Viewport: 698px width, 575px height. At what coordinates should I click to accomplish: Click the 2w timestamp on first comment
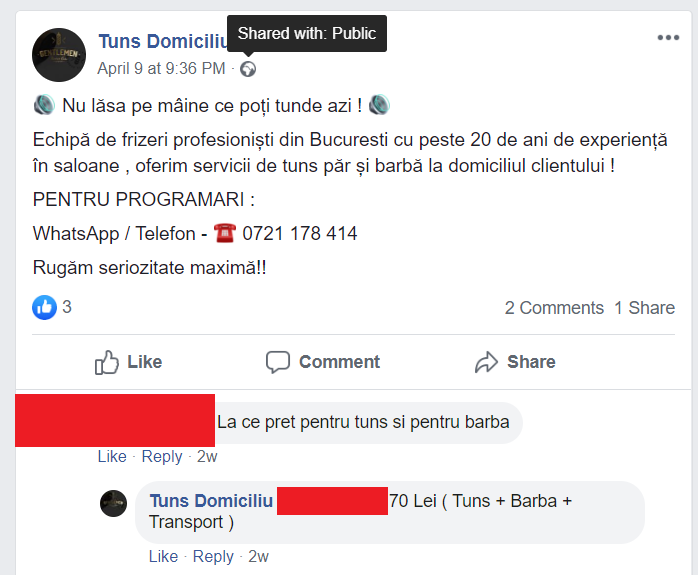207,456
